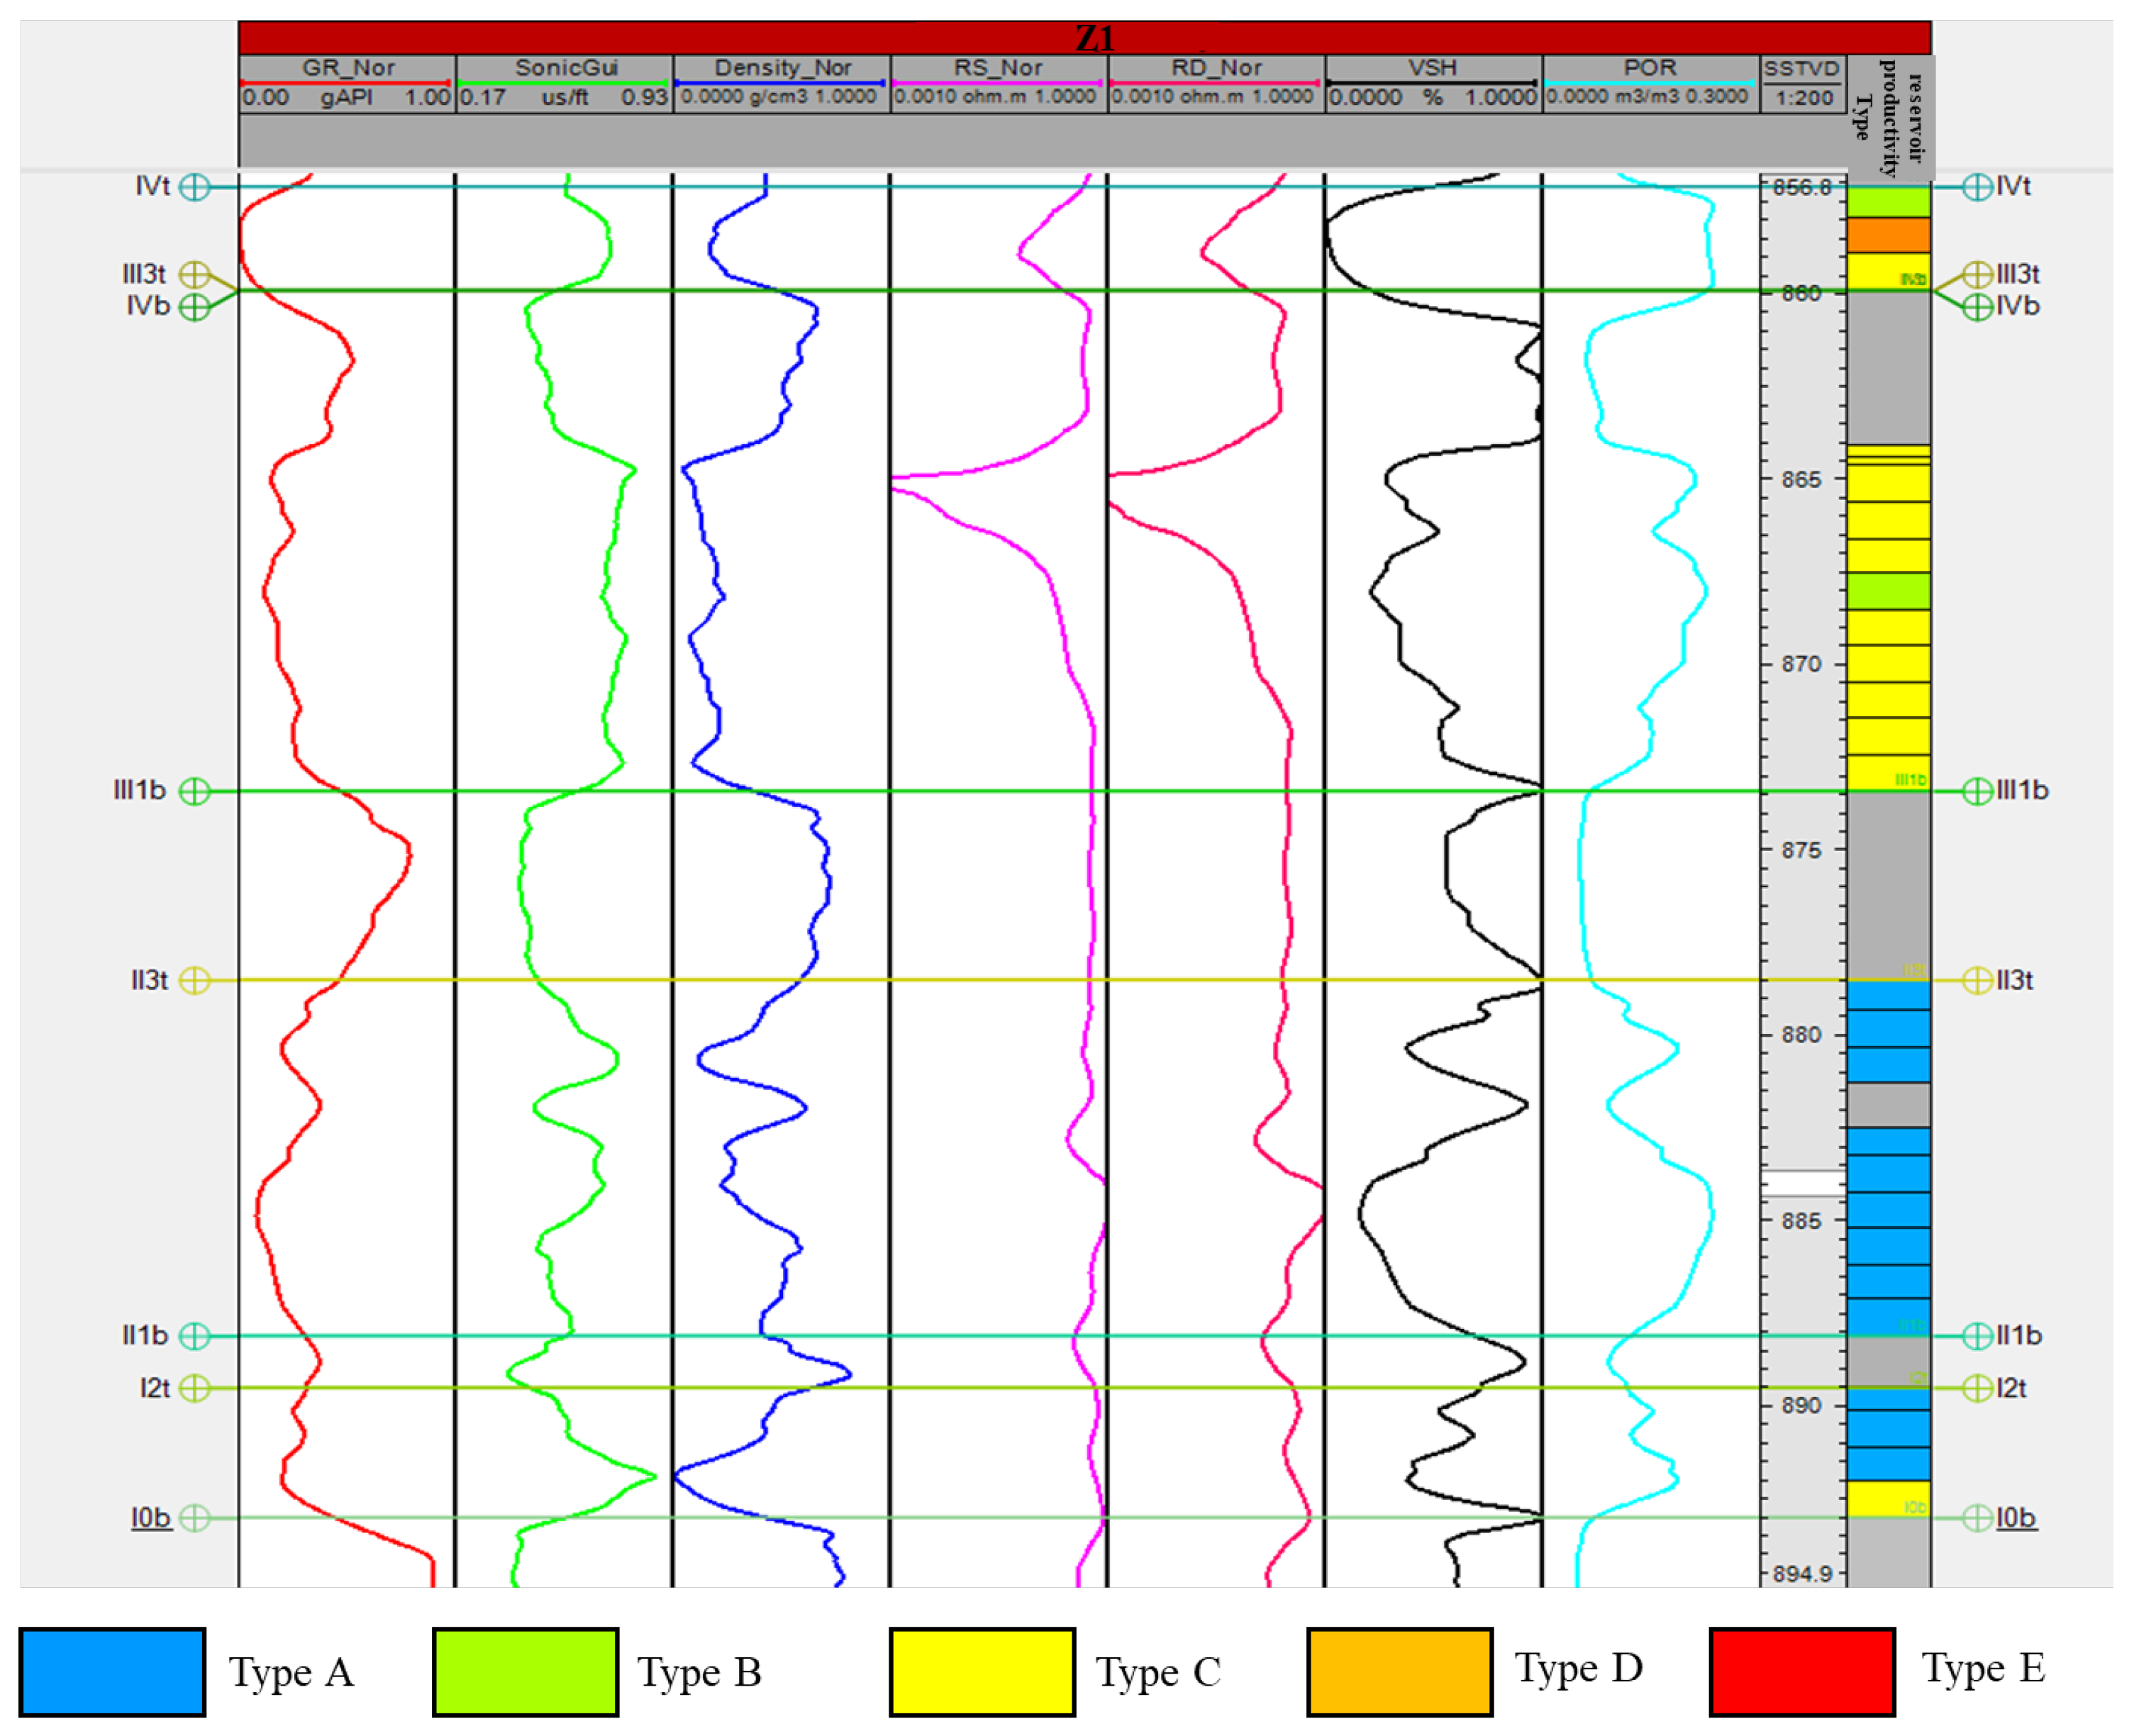Click the orange block in productivity track
This screenshot has height=1736, width=2134.
pyautogui.click(x=1888, y=235)
